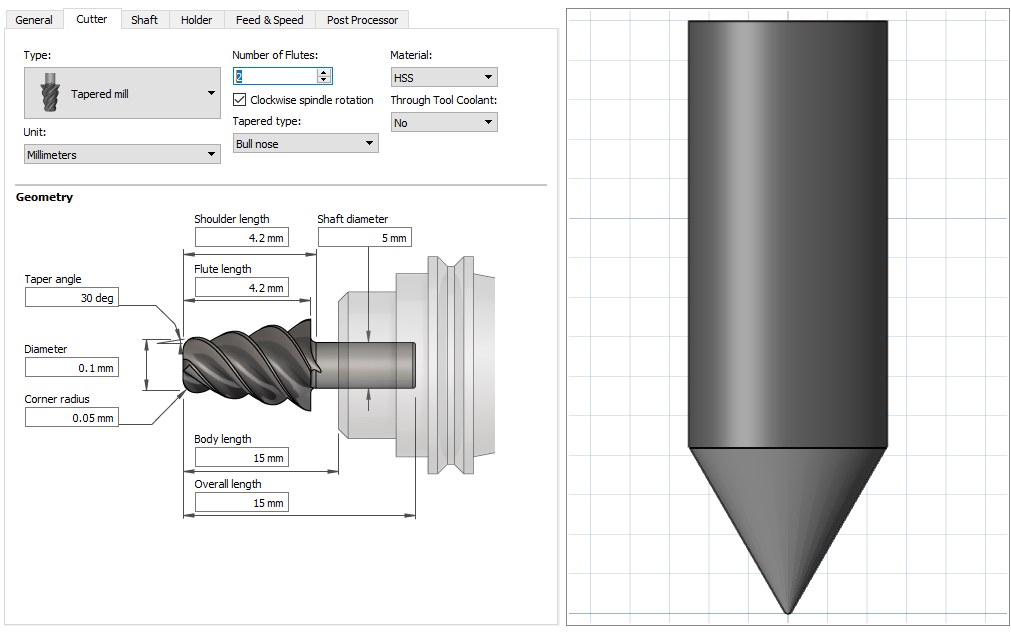
Task: Switch to the General tab
Action: (x=34, y=20)
